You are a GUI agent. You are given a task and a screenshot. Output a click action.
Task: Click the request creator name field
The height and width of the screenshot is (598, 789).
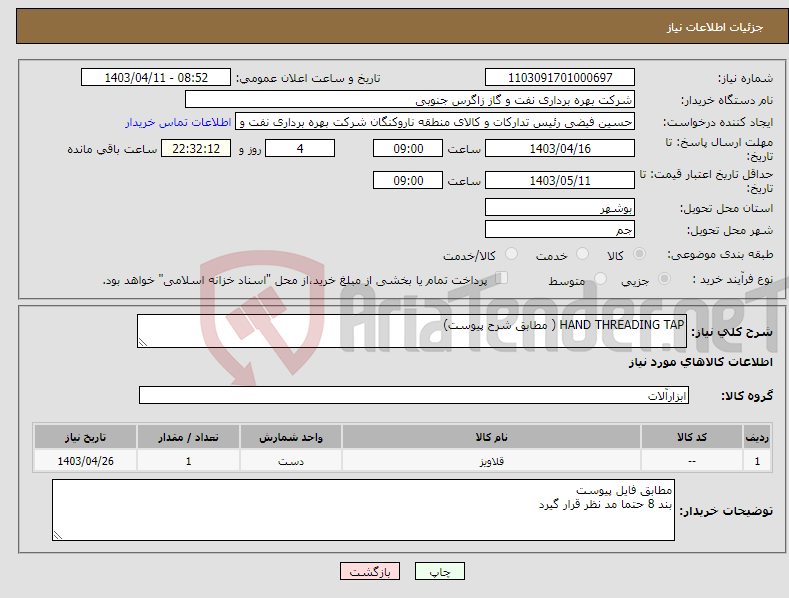435,122
